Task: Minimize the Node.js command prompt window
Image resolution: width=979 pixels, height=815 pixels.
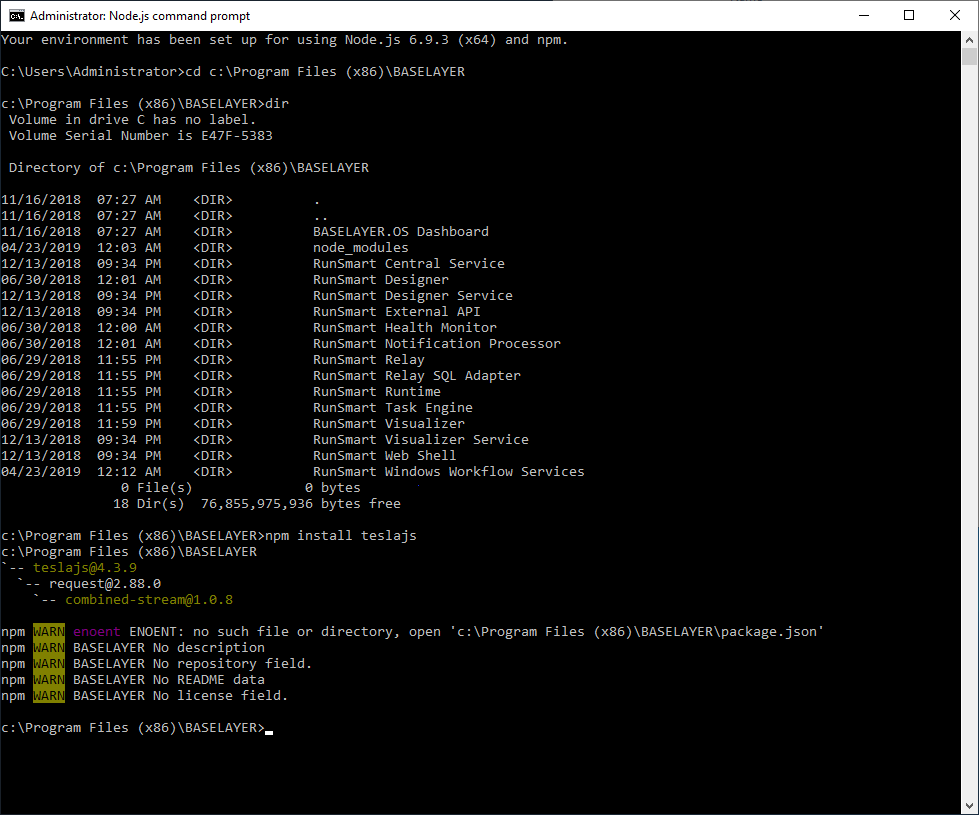Action: [x=864, y=16]
